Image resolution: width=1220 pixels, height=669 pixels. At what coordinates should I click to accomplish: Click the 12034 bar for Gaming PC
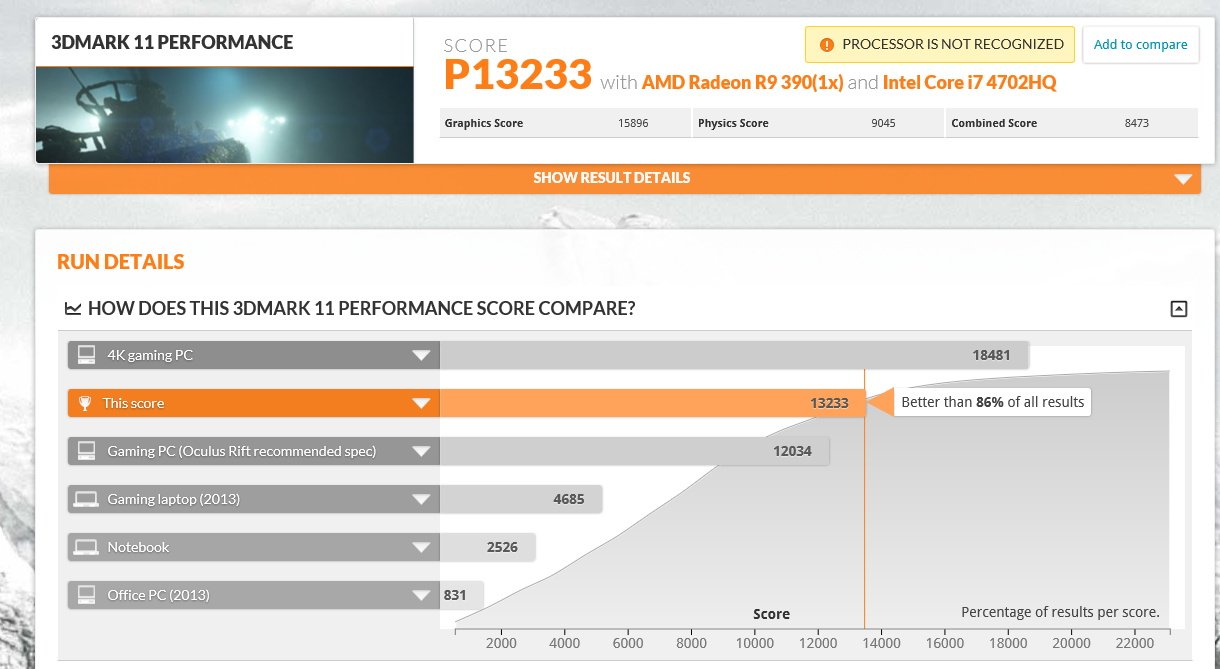(635, 451)
